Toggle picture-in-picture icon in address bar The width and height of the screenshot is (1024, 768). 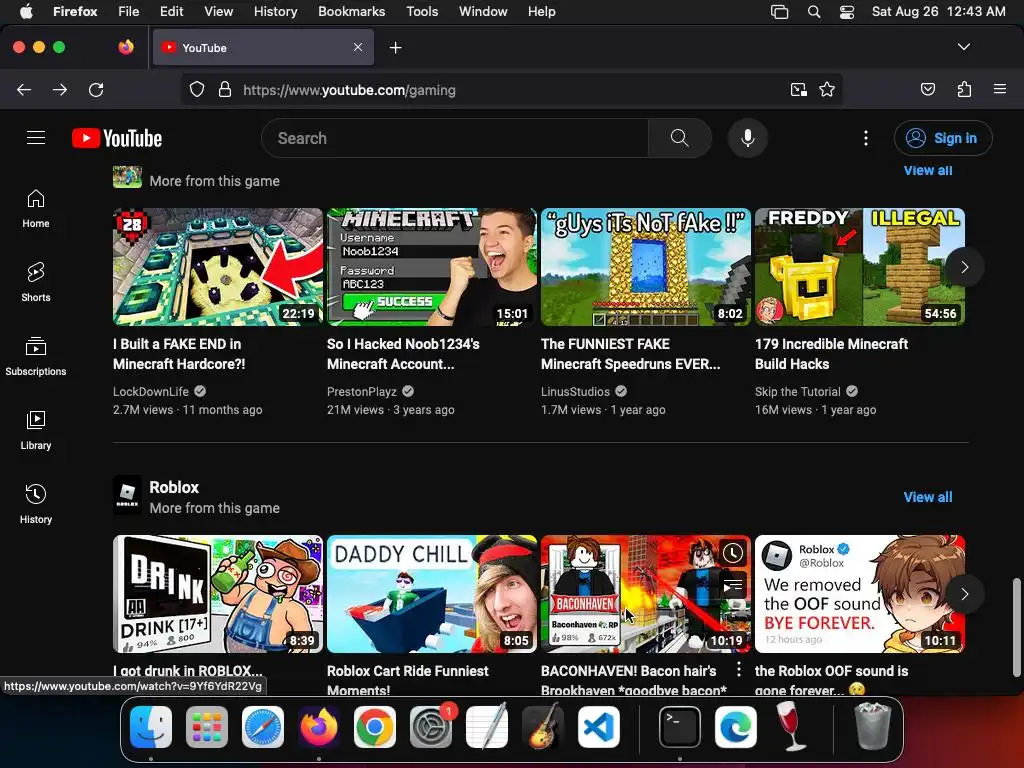[799, 89]
